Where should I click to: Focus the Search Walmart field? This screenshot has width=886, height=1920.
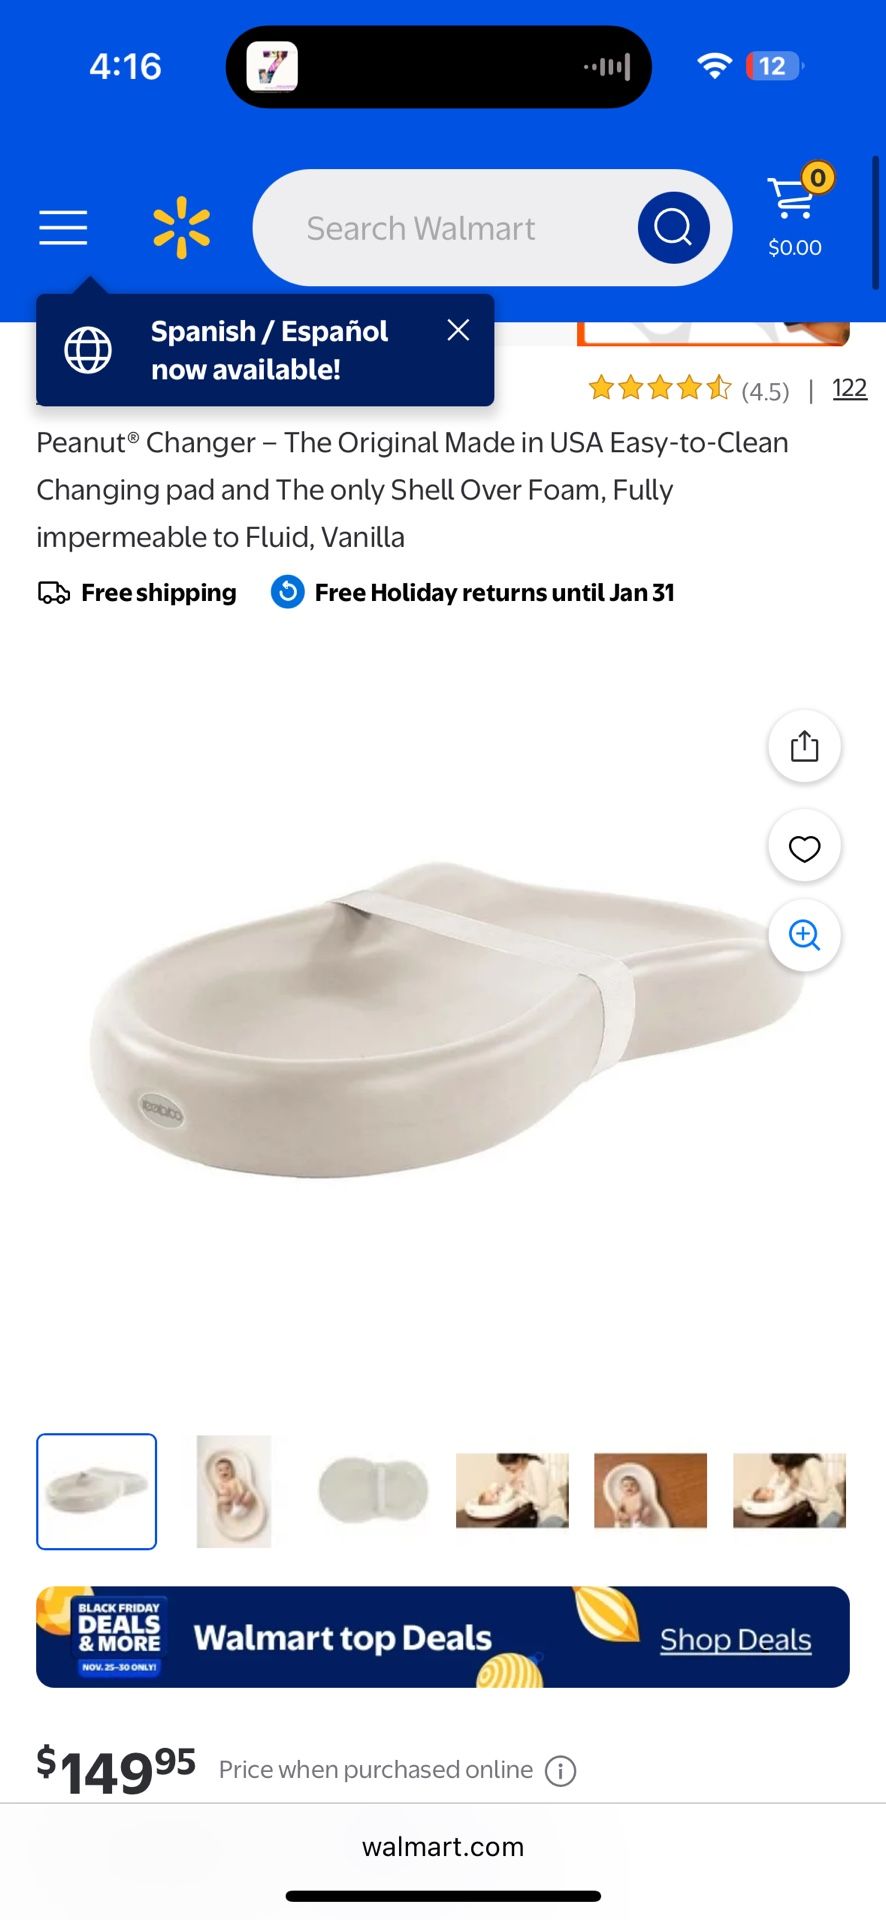pyautogui.click(x=445, y=228)
